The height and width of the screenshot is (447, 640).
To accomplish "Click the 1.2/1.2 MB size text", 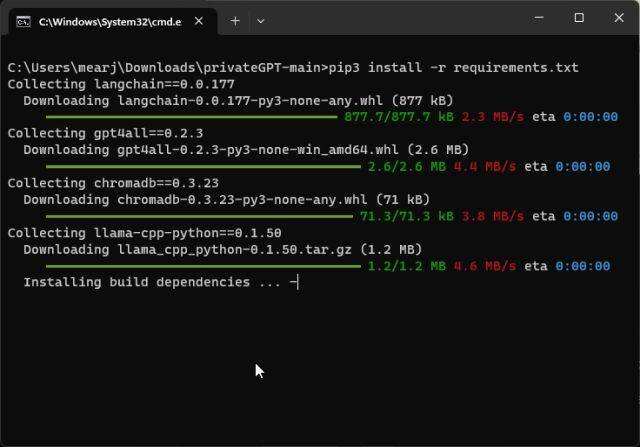I will tap(407, 266).
